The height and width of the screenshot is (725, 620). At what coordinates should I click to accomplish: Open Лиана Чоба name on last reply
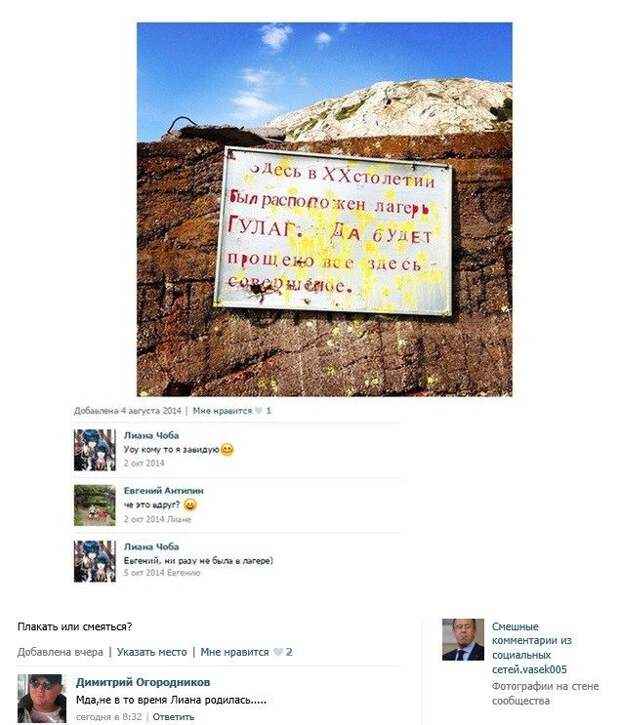click(x=151, y=547)
